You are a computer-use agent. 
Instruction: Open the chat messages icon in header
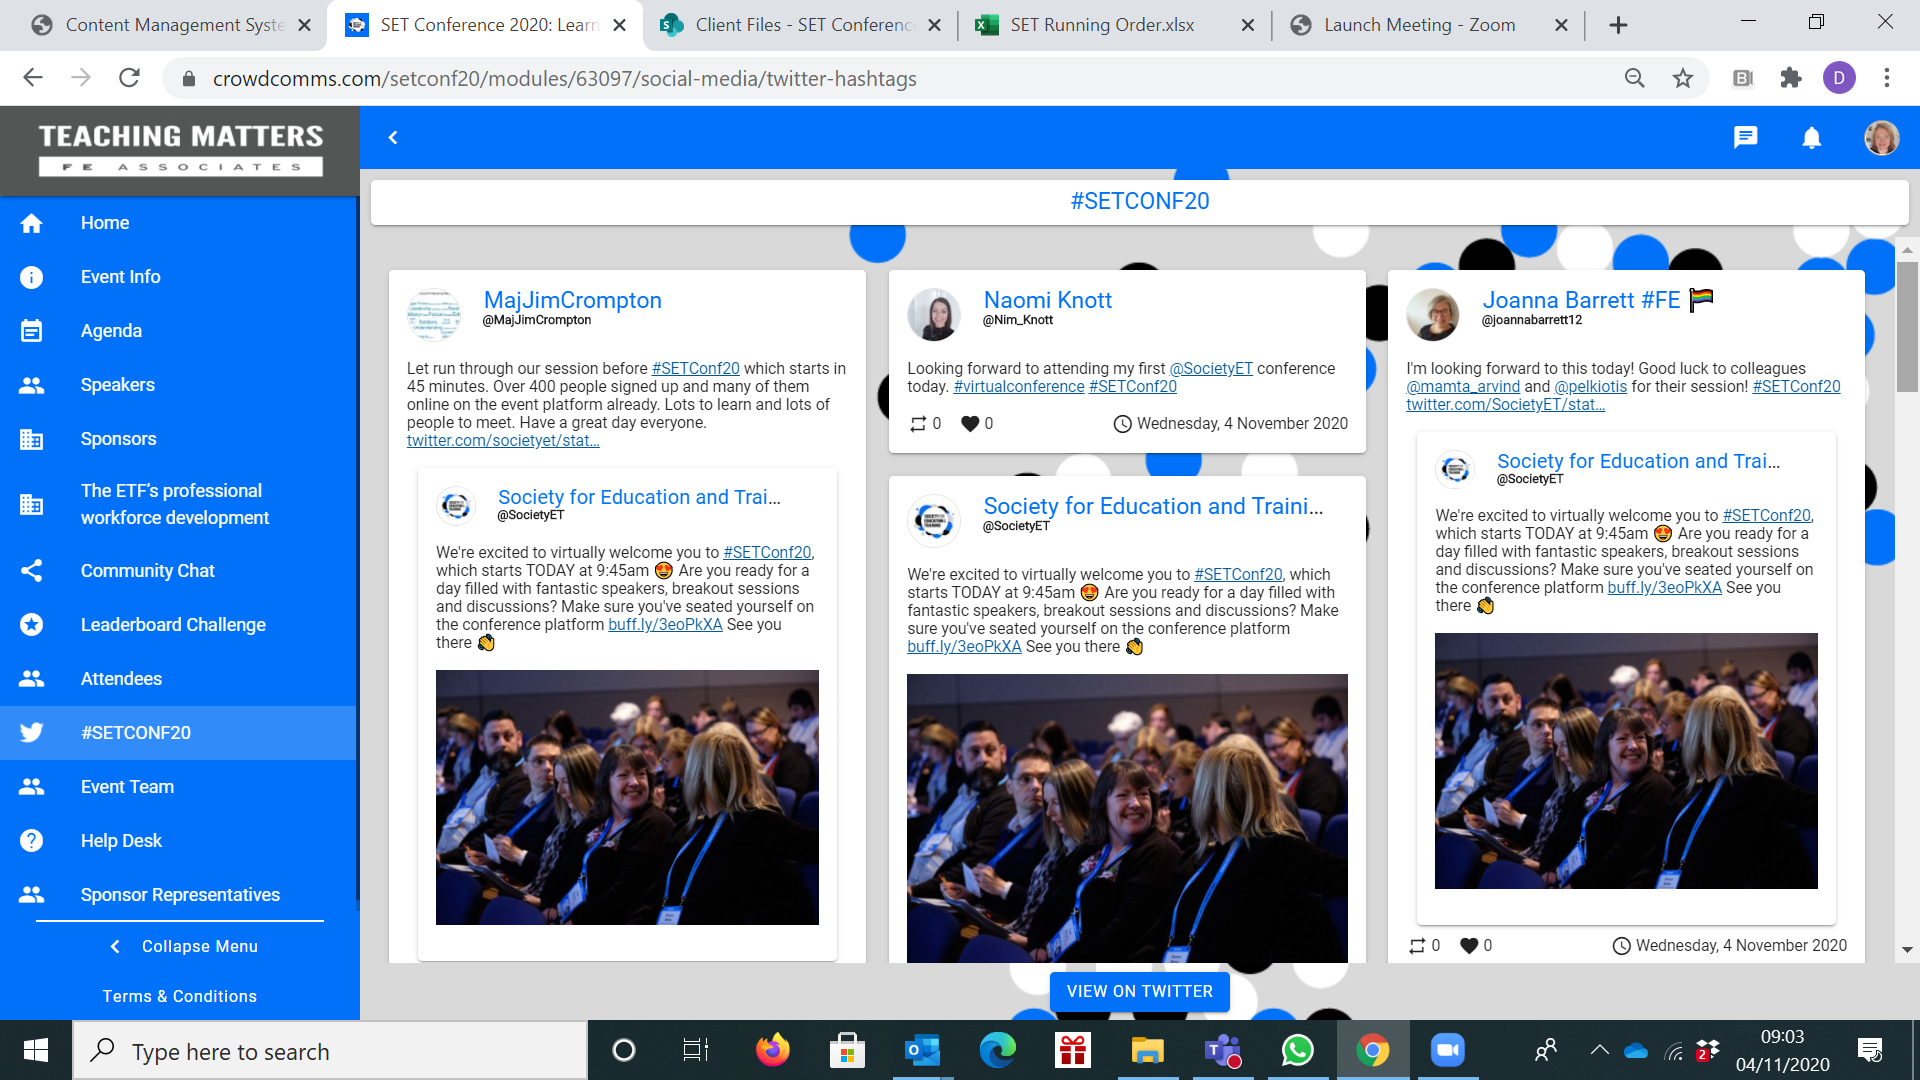click(1745, 137)
